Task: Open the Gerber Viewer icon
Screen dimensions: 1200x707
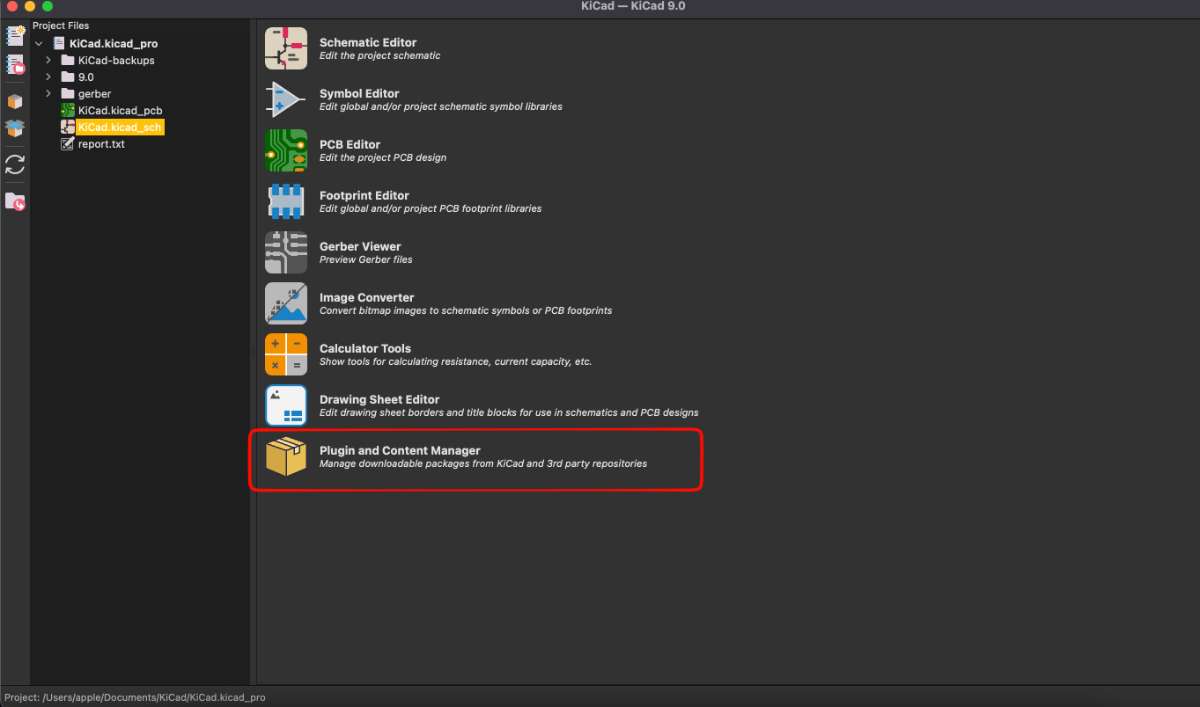Action: click(x=286, y=252)
